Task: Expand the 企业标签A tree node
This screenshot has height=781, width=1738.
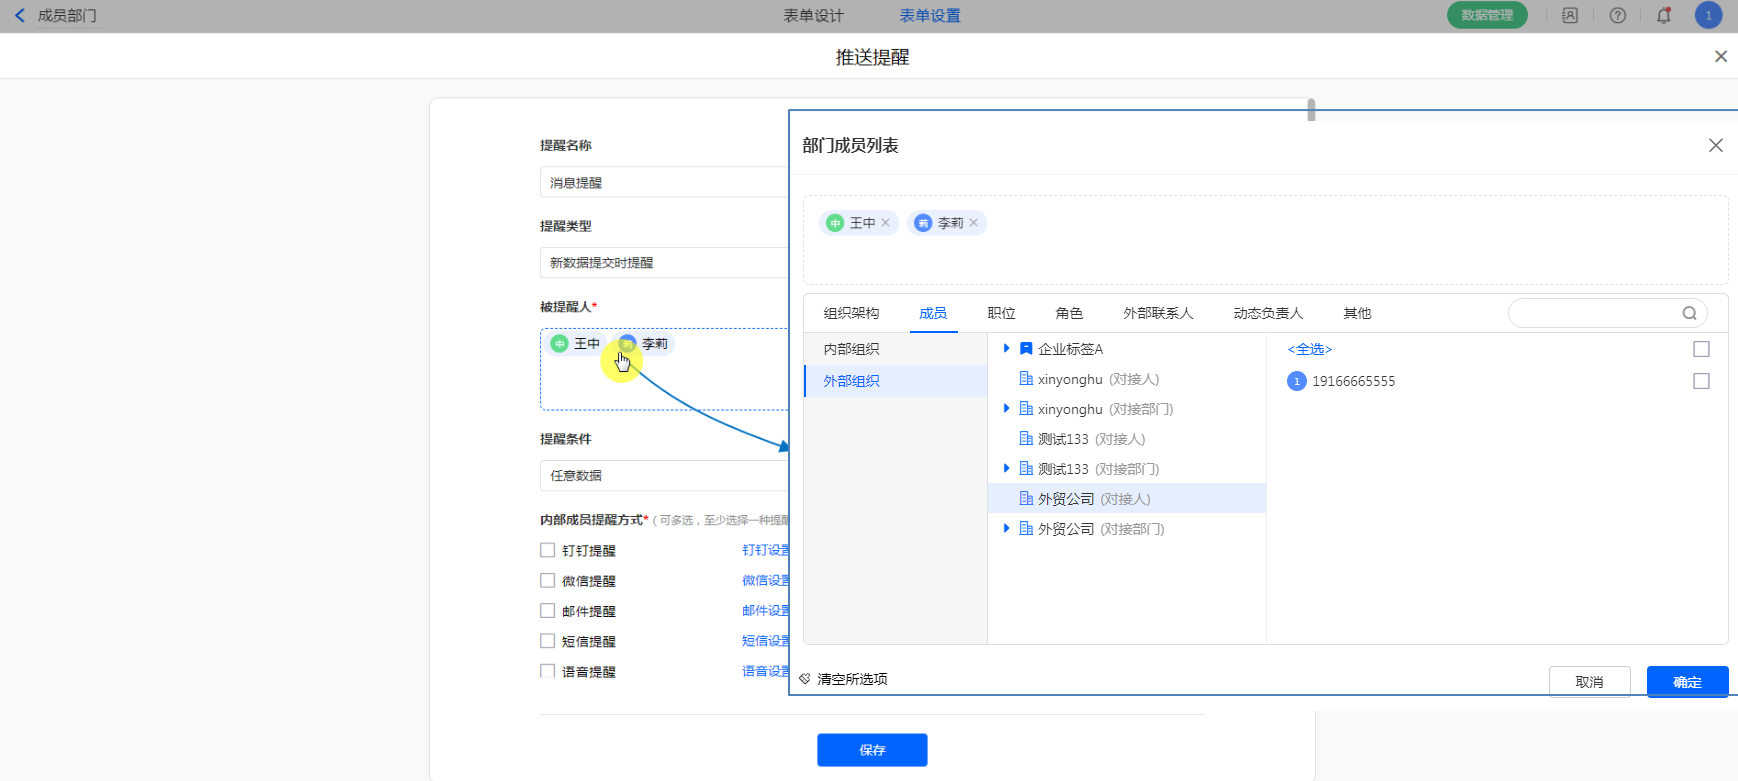Action: [1006, 348]
